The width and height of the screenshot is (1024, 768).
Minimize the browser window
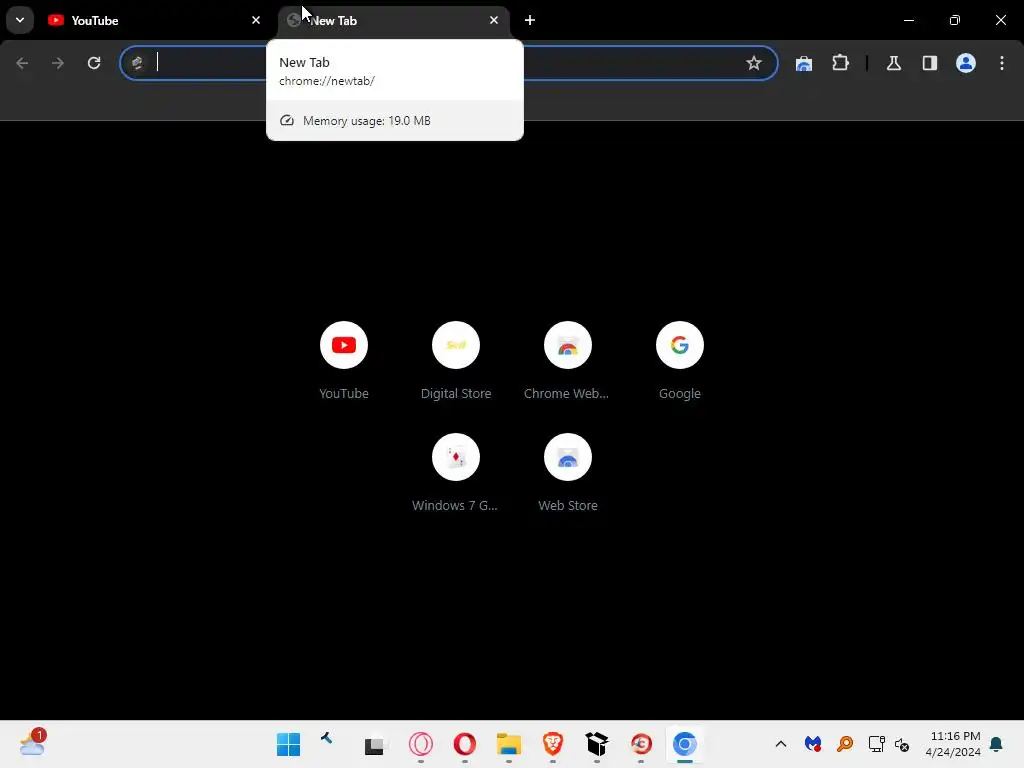(x=908, y=20)
